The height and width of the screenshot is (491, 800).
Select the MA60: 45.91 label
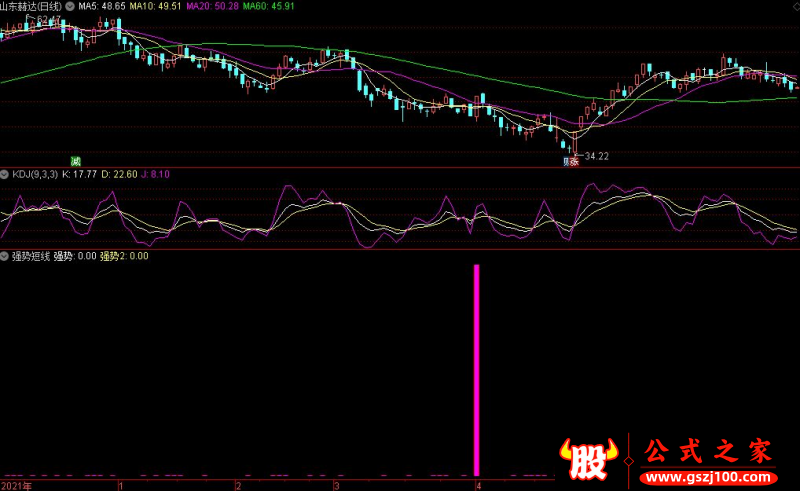[x=268, y=7]
